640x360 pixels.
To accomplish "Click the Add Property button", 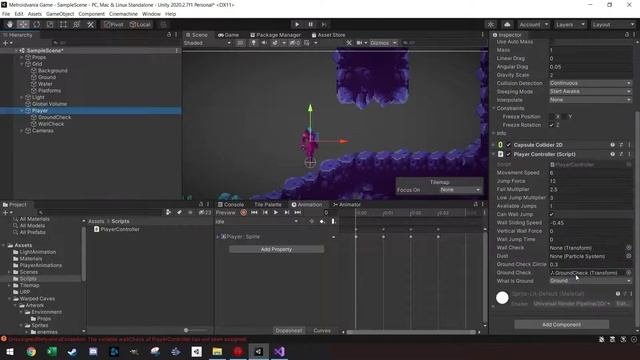I will (276, 249).
